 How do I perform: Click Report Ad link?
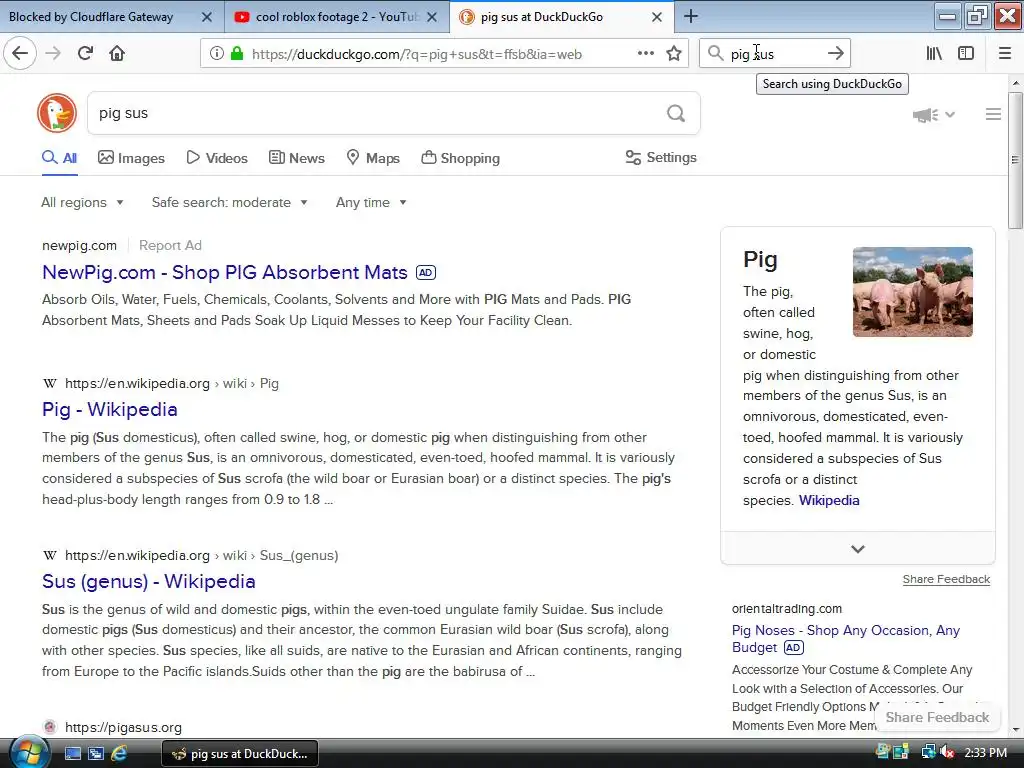[170, 246]
